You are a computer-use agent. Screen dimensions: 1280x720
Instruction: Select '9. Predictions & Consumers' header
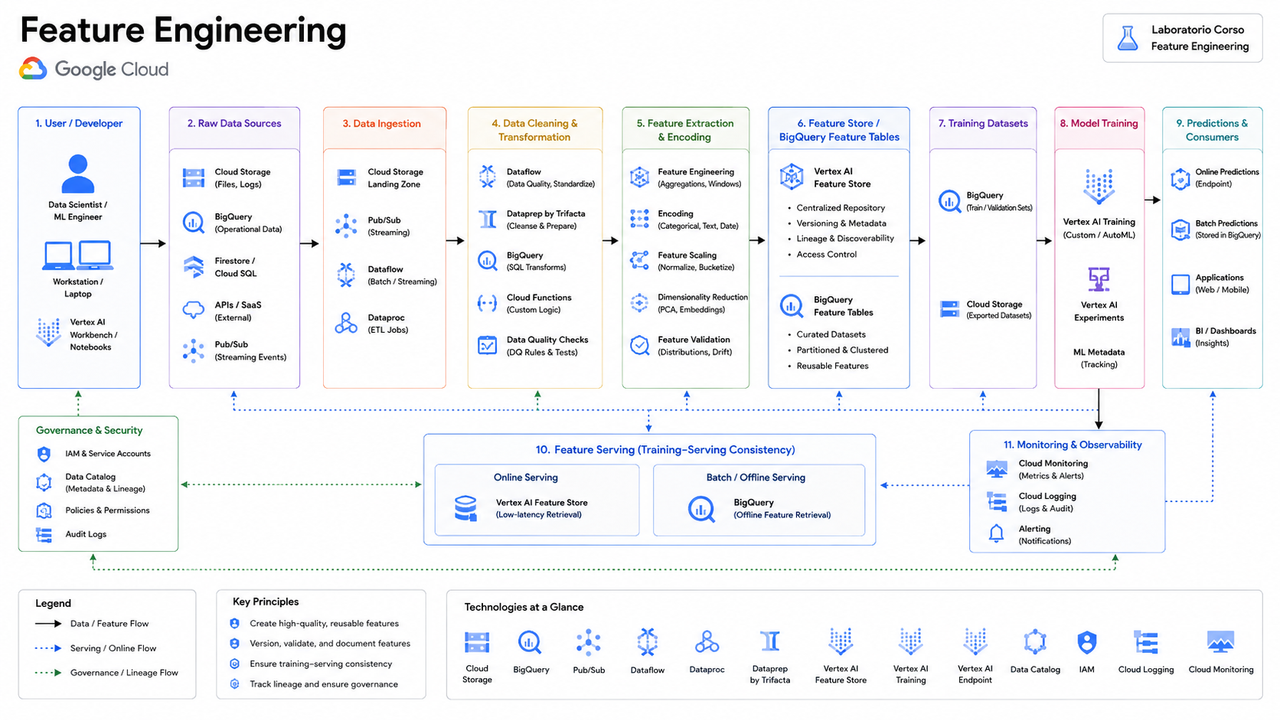point(1212,130)
